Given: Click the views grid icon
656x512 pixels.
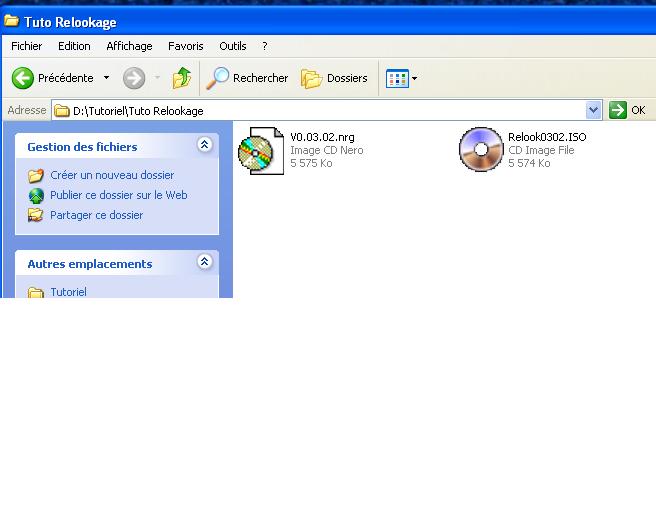Looking at the screenshot, I should point(397,78).
